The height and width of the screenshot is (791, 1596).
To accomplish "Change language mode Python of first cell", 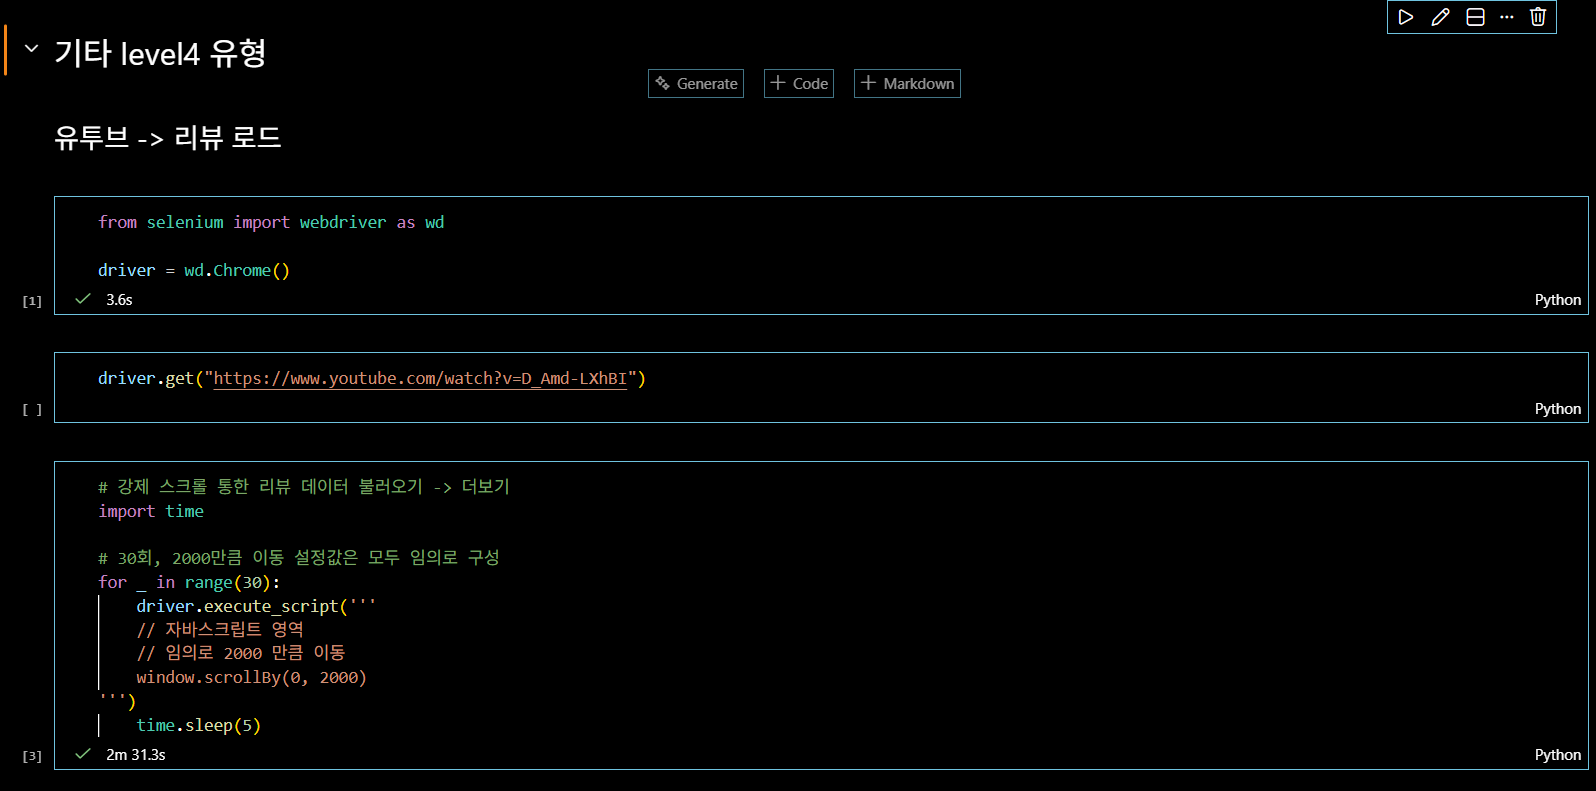I will [x=1558, y=300].
